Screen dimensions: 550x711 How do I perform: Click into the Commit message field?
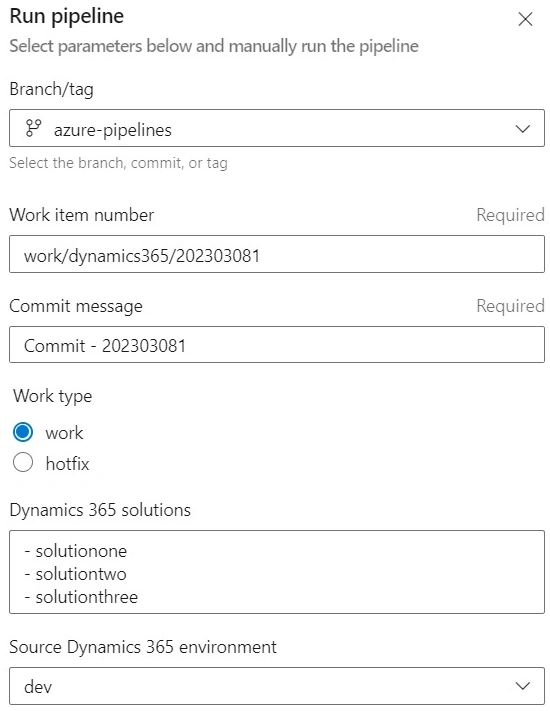[x=277, y=345]
